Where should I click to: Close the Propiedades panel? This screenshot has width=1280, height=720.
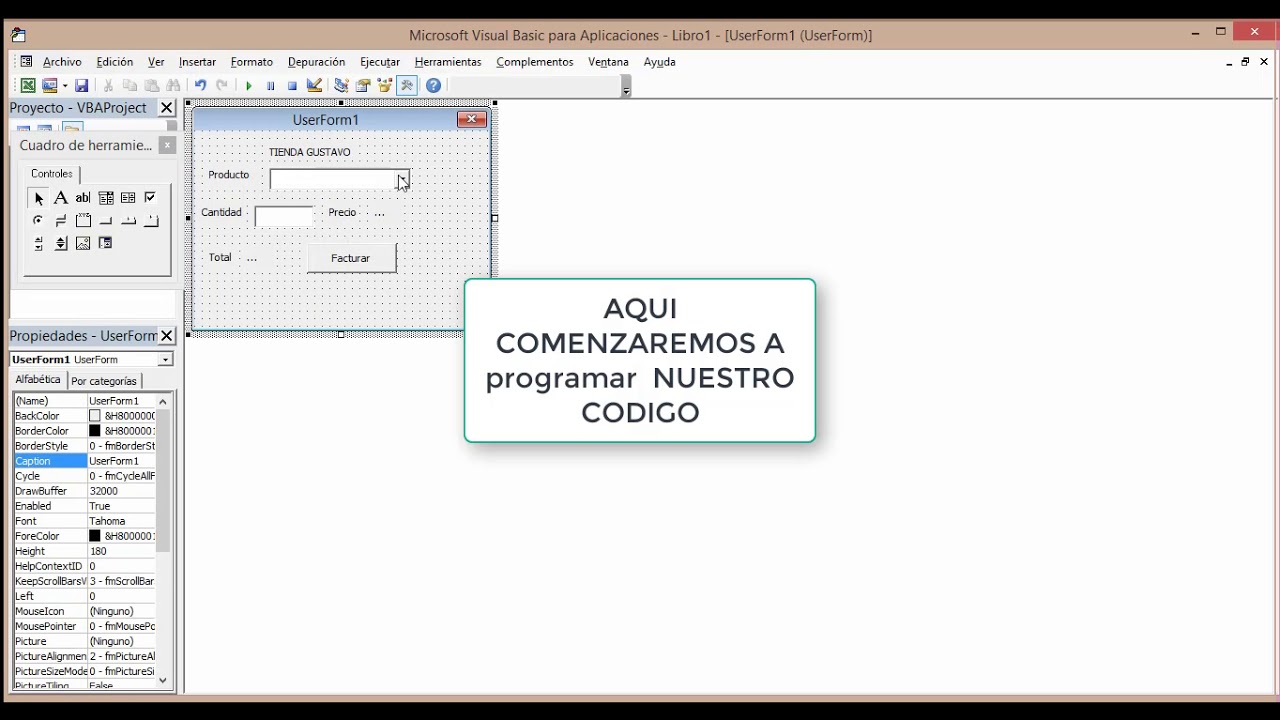[167, 336]
